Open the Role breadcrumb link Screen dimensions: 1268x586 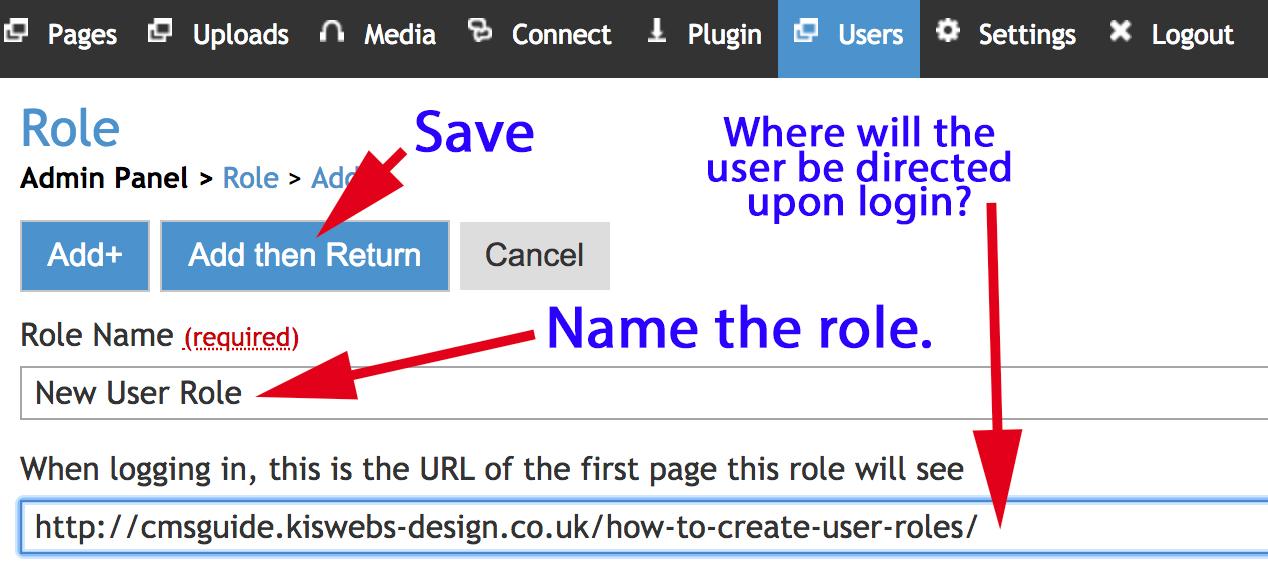point(251,178)
